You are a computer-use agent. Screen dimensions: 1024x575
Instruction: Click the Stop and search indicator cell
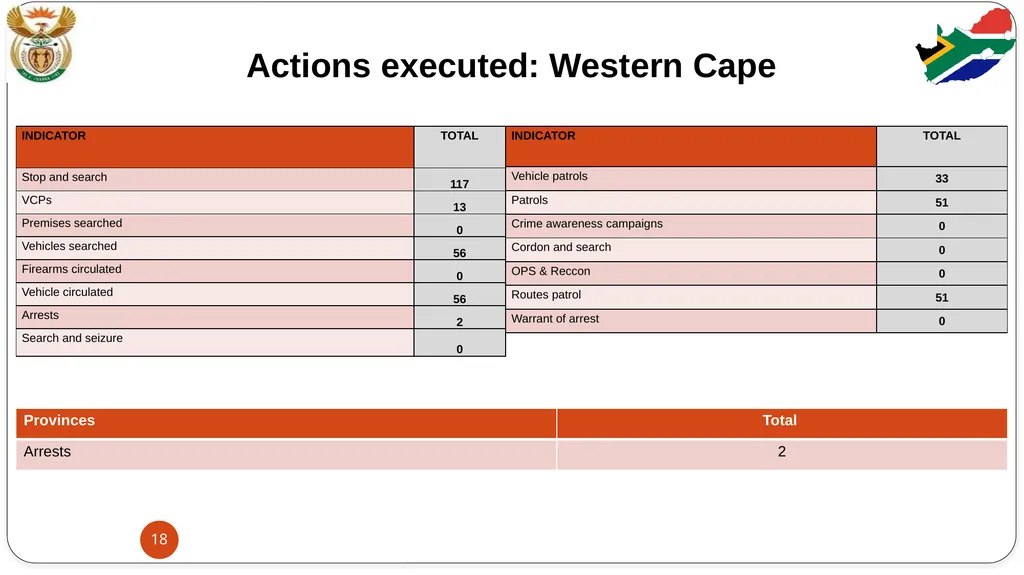point(215,179)
